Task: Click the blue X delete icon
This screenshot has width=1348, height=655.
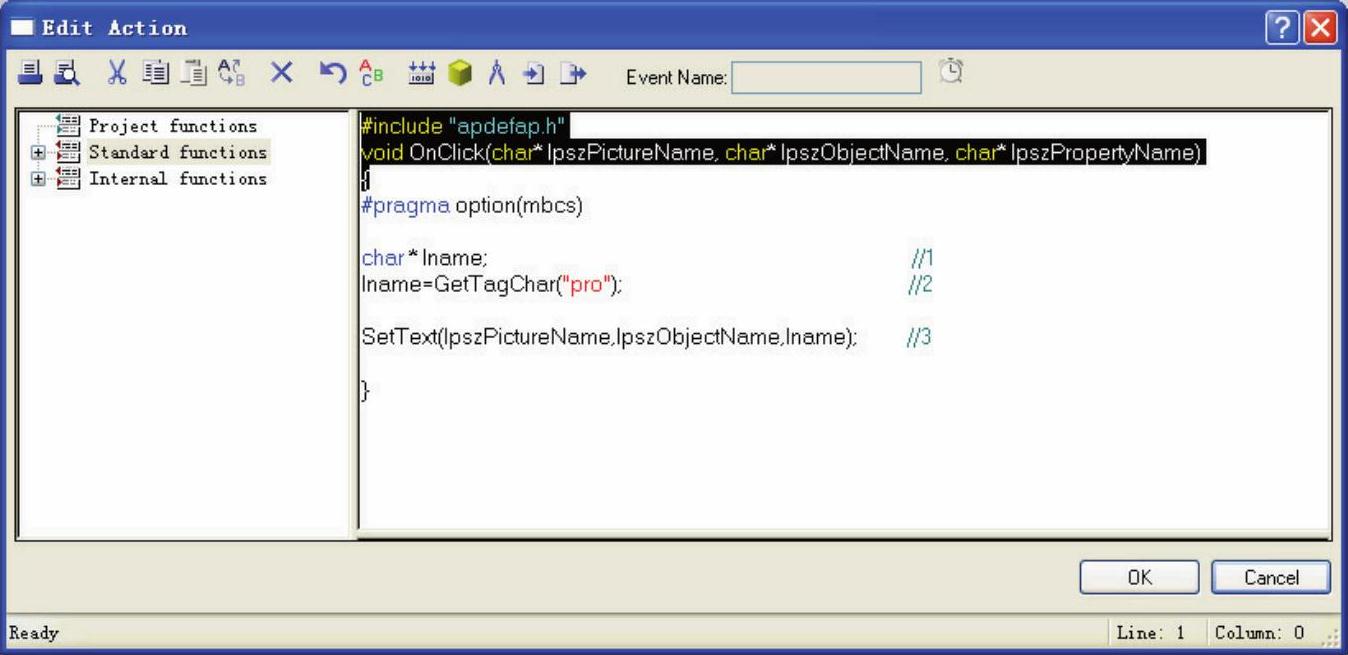Action: (x=282, y=73)
